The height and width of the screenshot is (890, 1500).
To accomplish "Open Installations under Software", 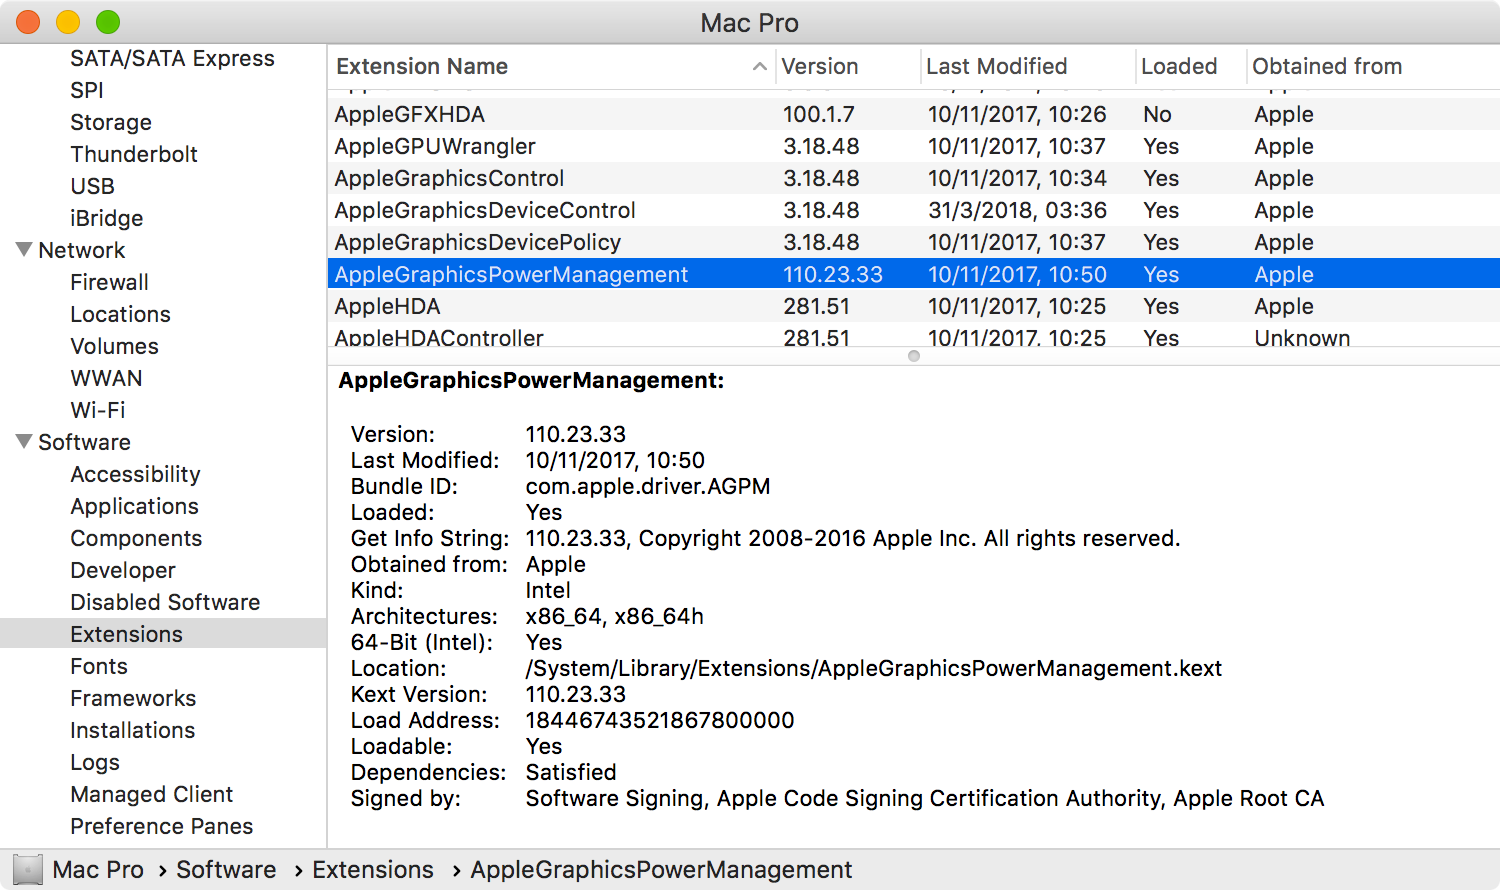I will pos(132,730).
